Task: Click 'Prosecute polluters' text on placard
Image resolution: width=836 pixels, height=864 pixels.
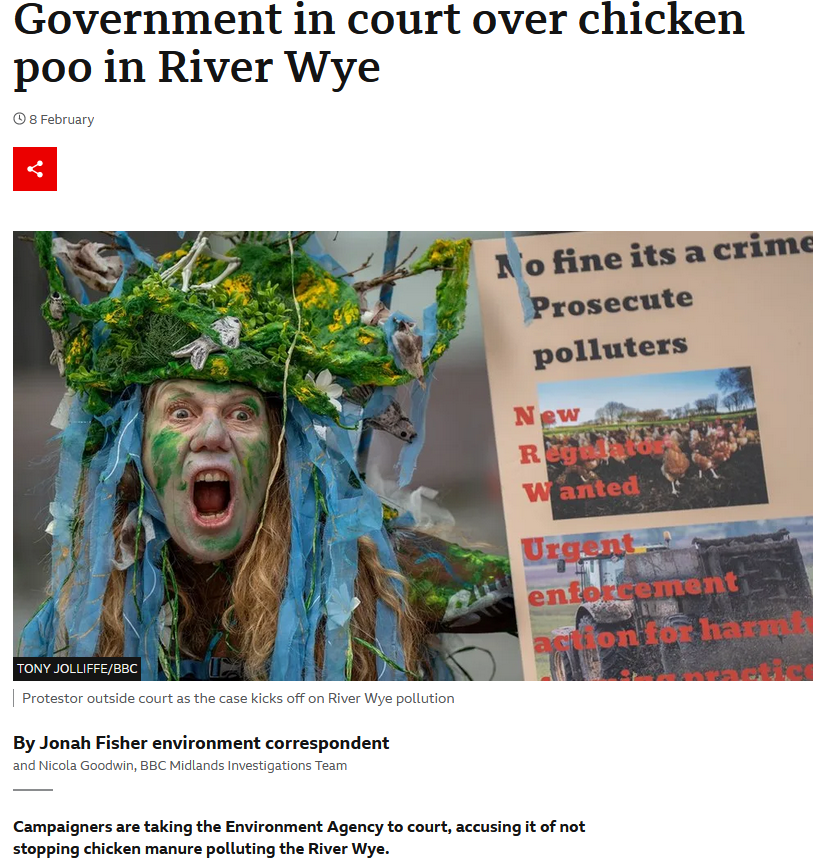Action: pyautogui.click(x=612, y=326)
